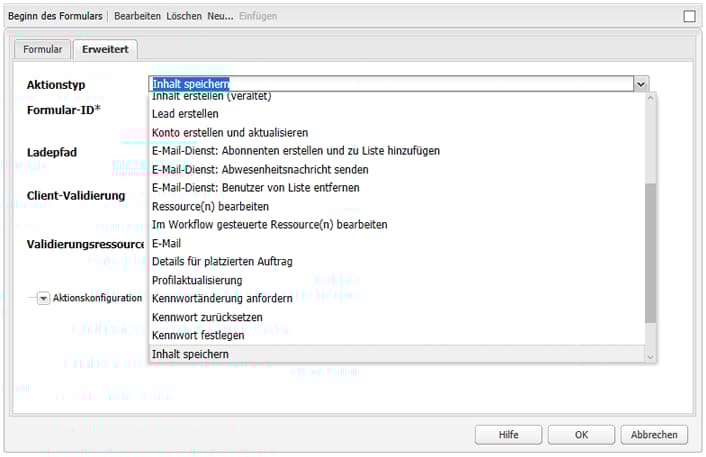Click the Ladepfad label
The height and width of the screenshot is (457, 706).
[x=52, y=152]
